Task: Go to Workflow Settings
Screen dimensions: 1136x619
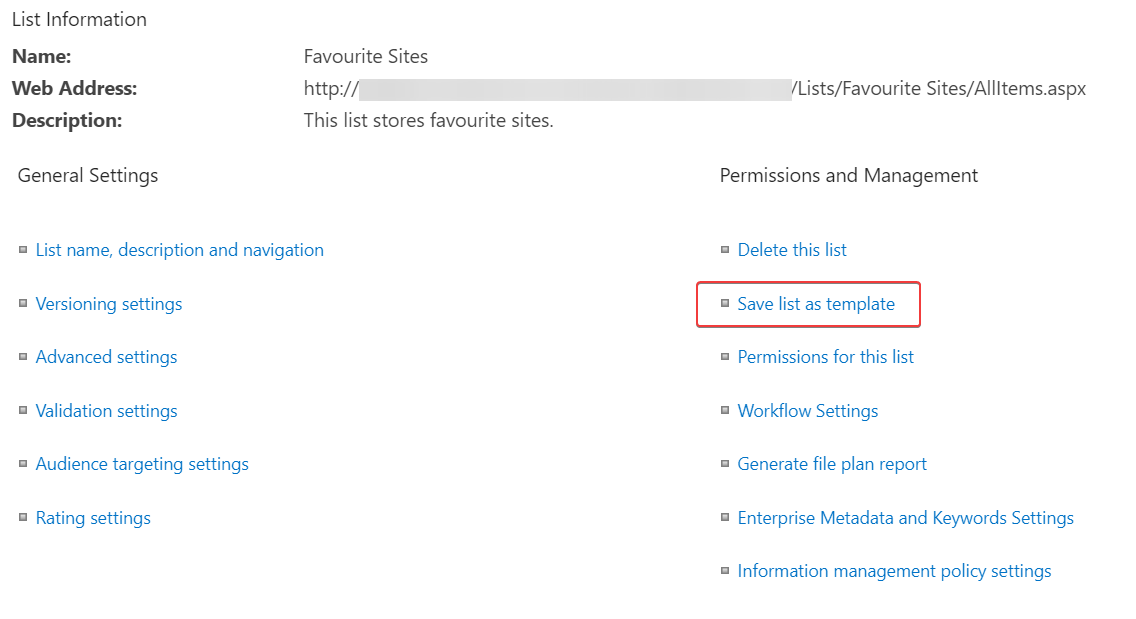Action: point(808,411)
